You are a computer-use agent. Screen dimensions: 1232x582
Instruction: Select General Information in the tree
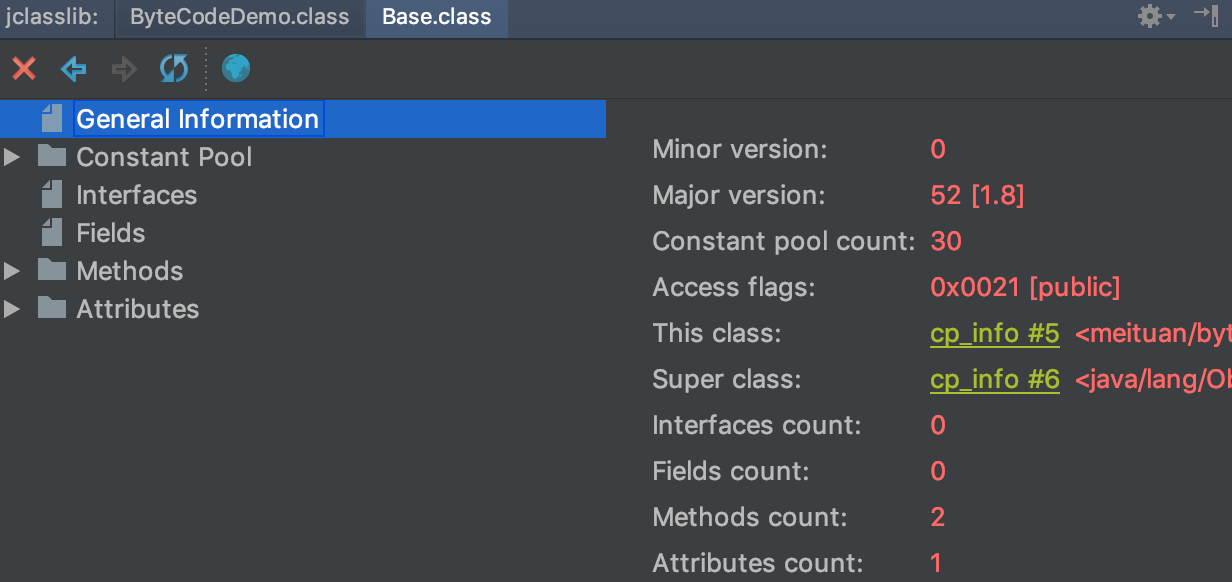(197, 119)
